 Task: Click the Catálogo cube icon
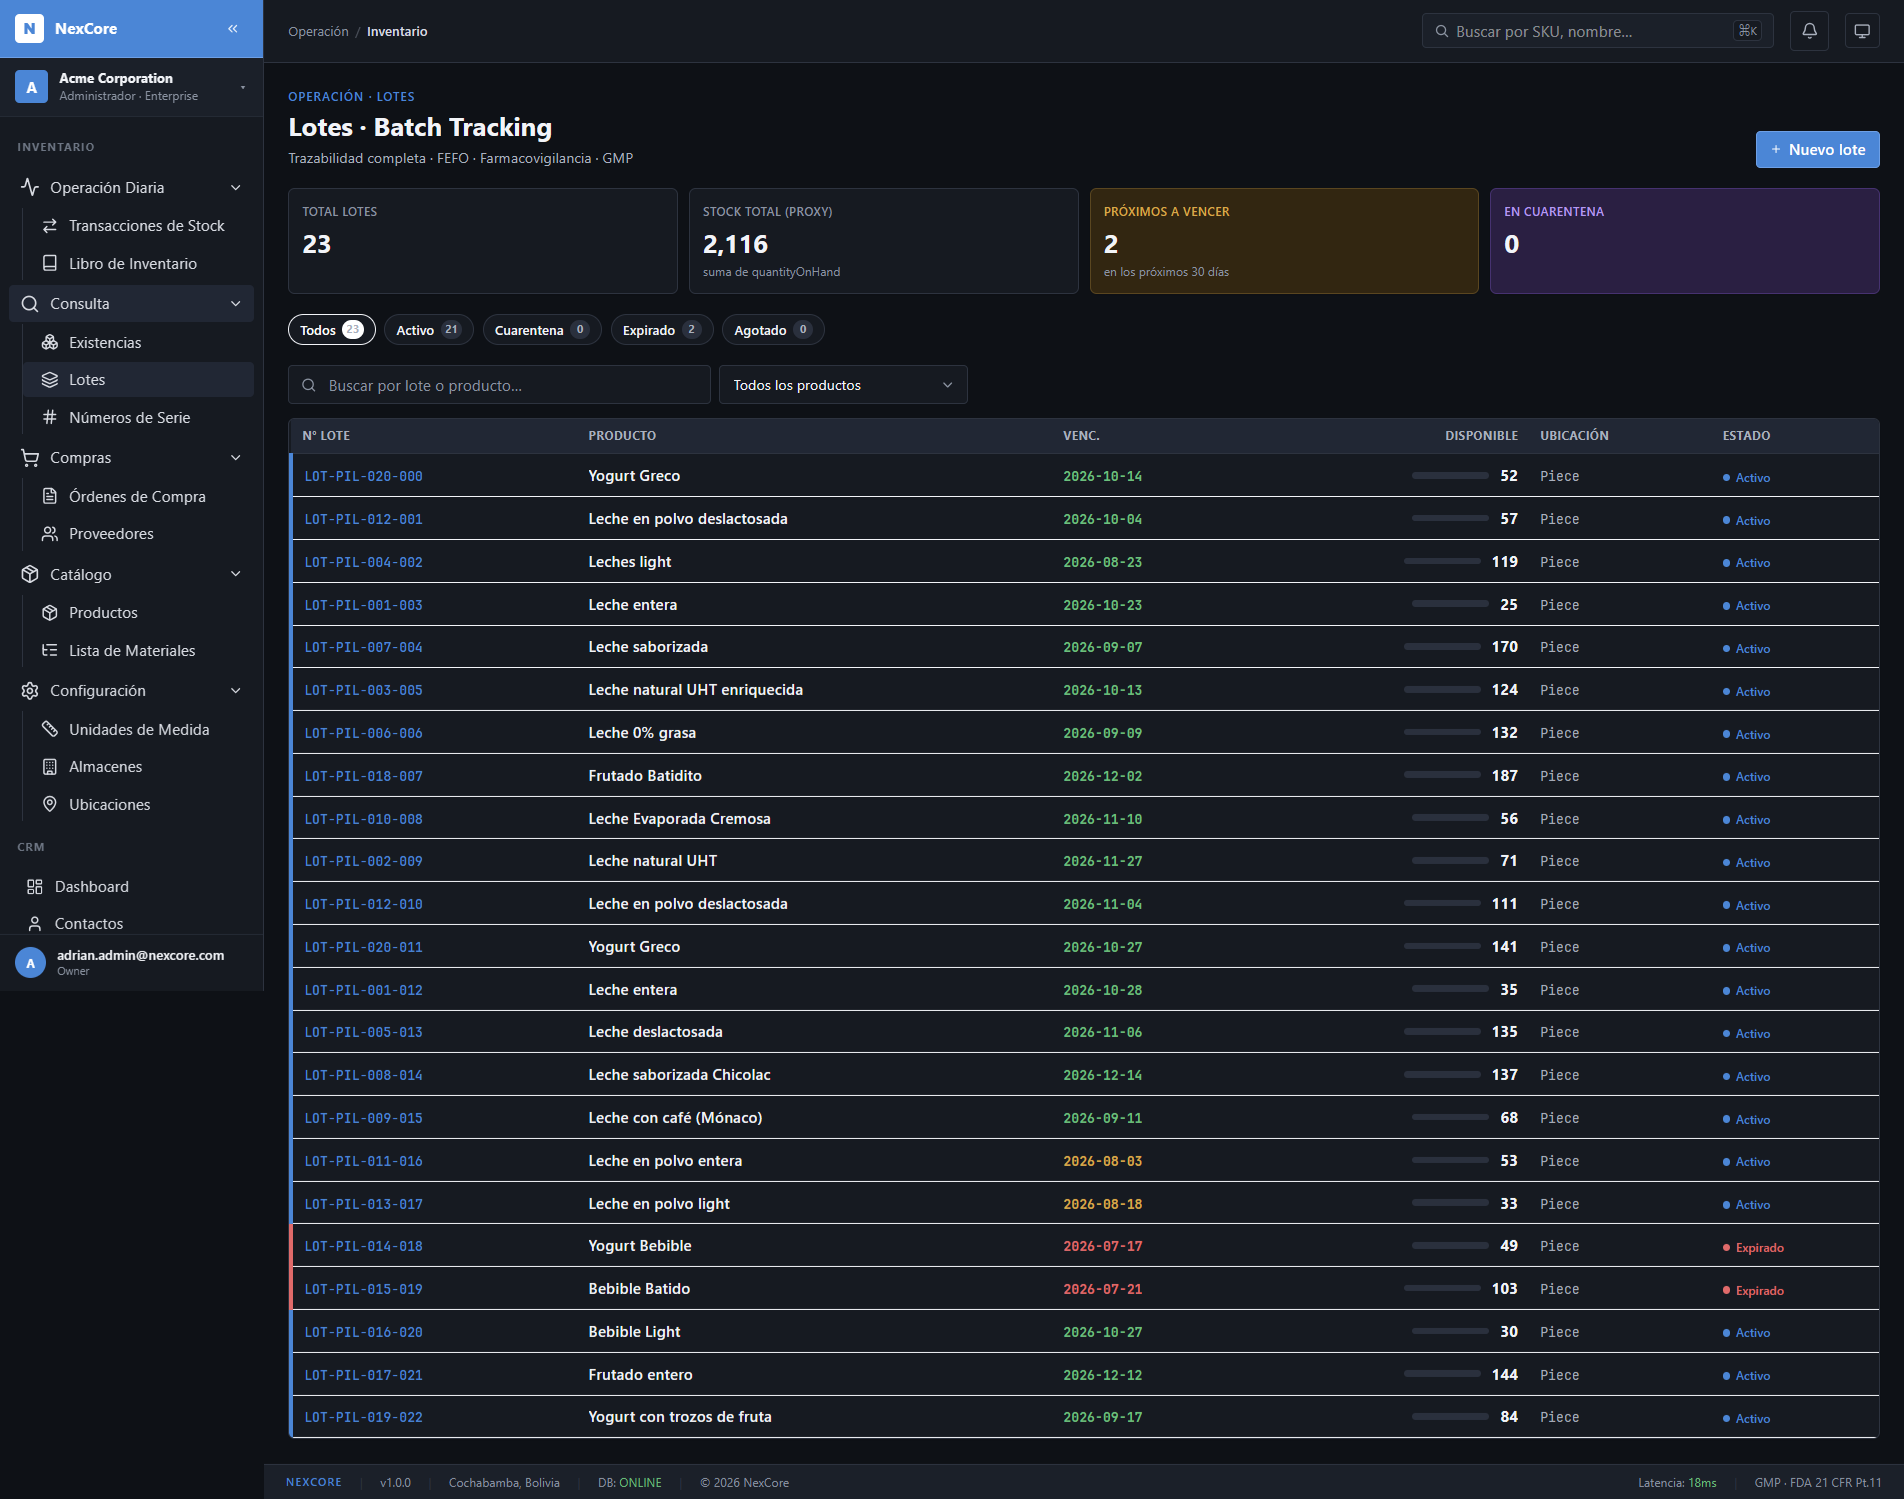[30, 574]
